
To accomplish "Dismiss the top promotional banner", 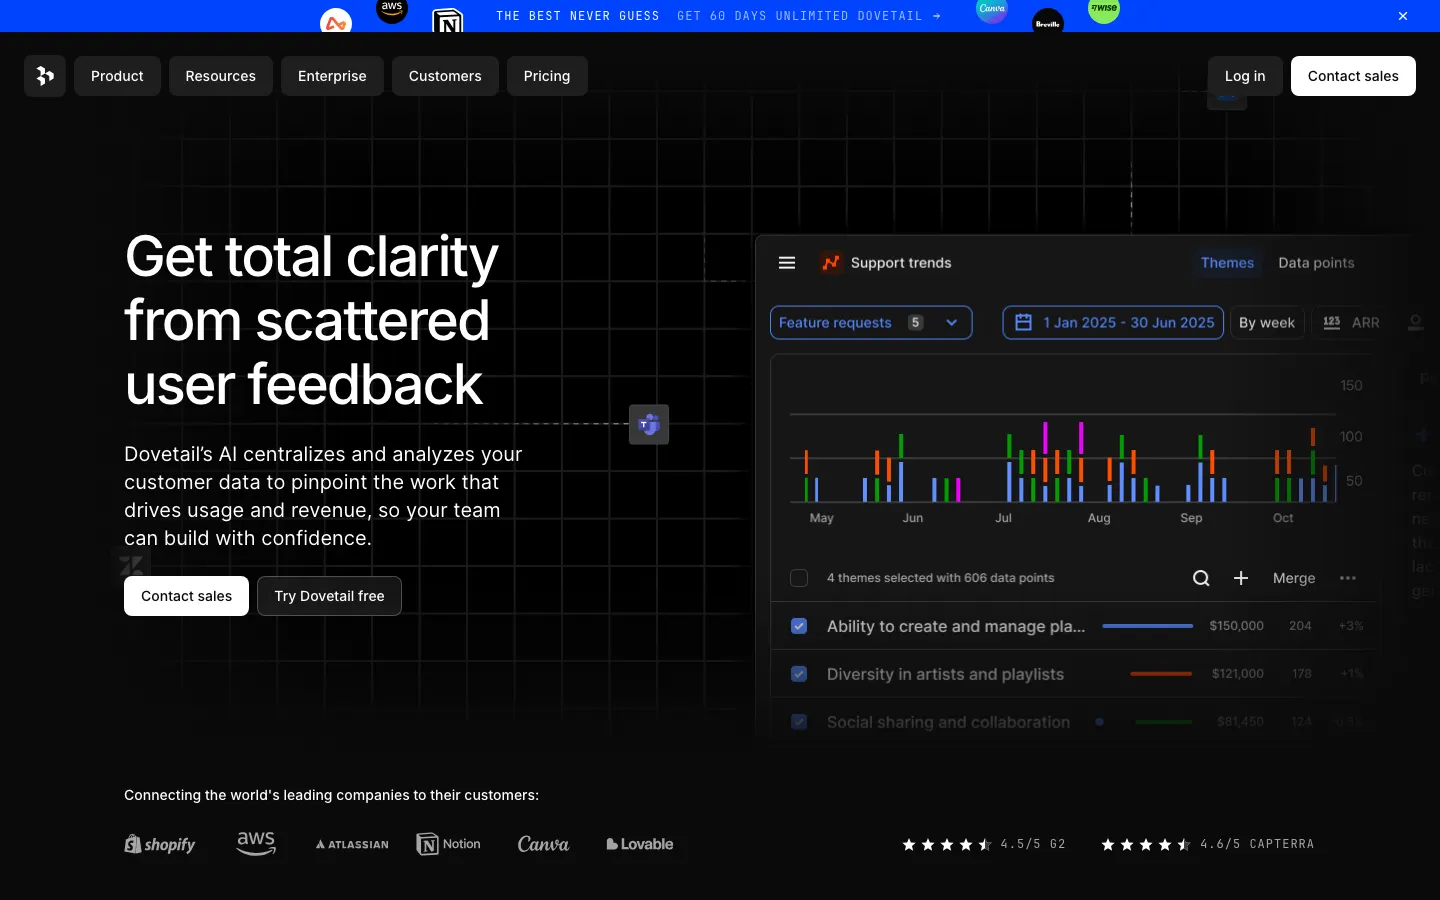I will (1403, 16).
